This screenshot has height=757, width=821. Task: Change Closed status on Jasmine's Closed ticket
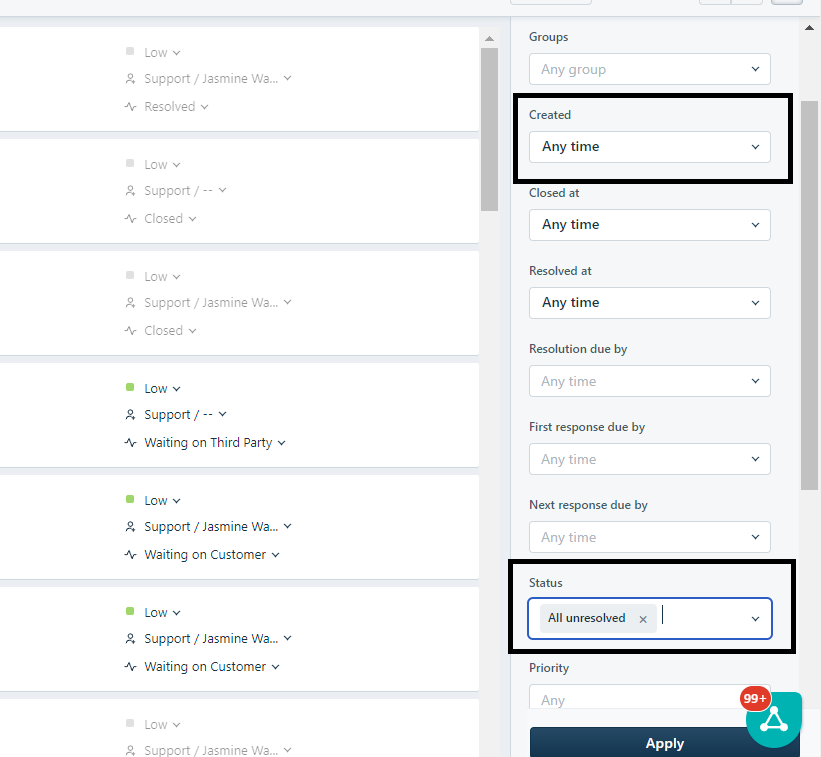(170, 331)
